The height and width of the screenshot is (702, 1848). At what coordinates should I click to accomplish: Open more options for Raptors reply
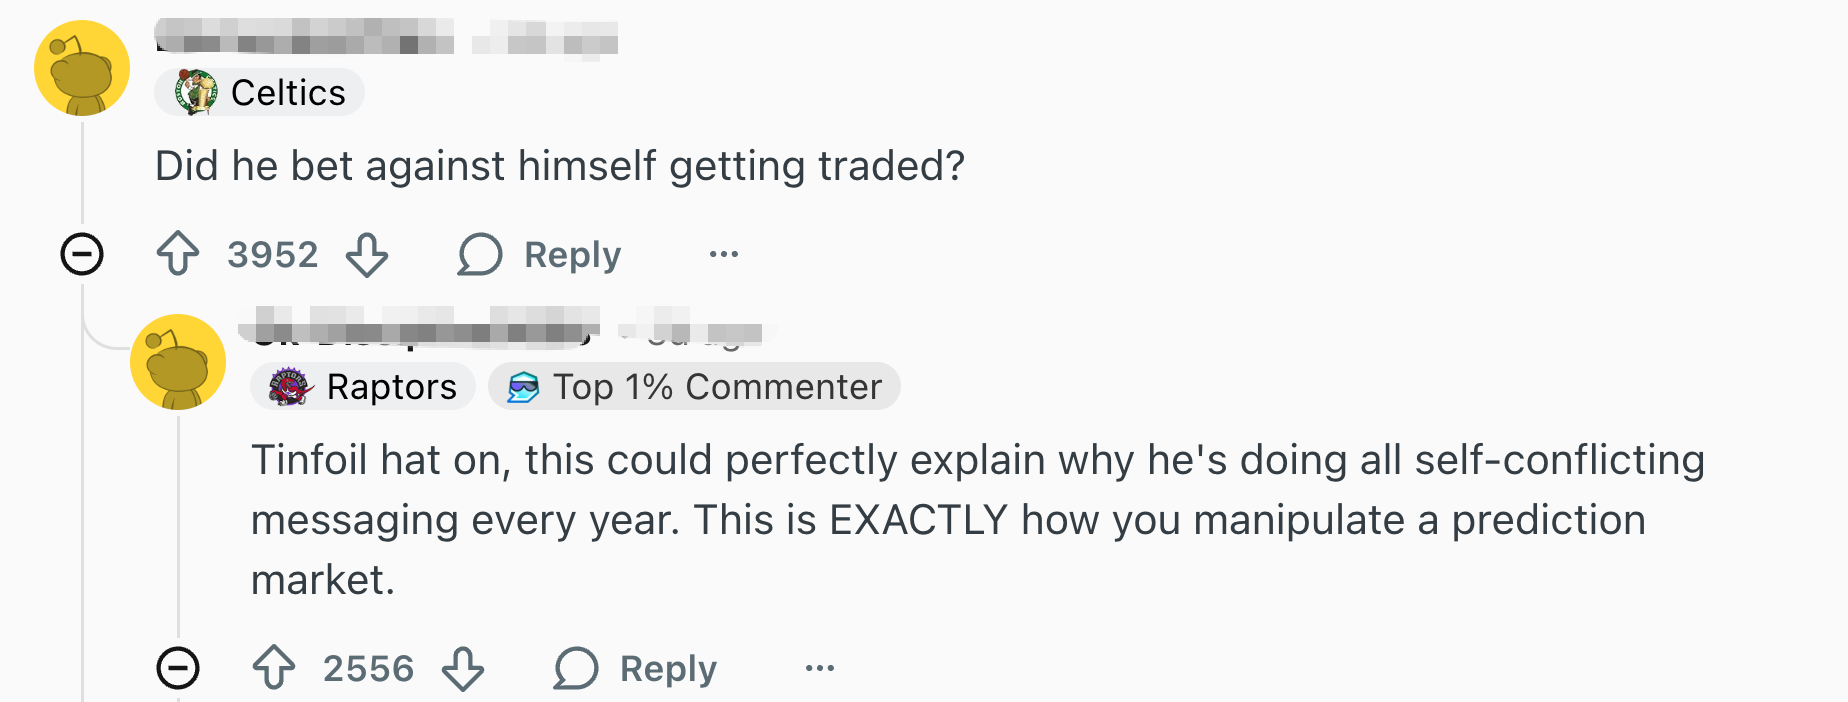tap(820, 668)
